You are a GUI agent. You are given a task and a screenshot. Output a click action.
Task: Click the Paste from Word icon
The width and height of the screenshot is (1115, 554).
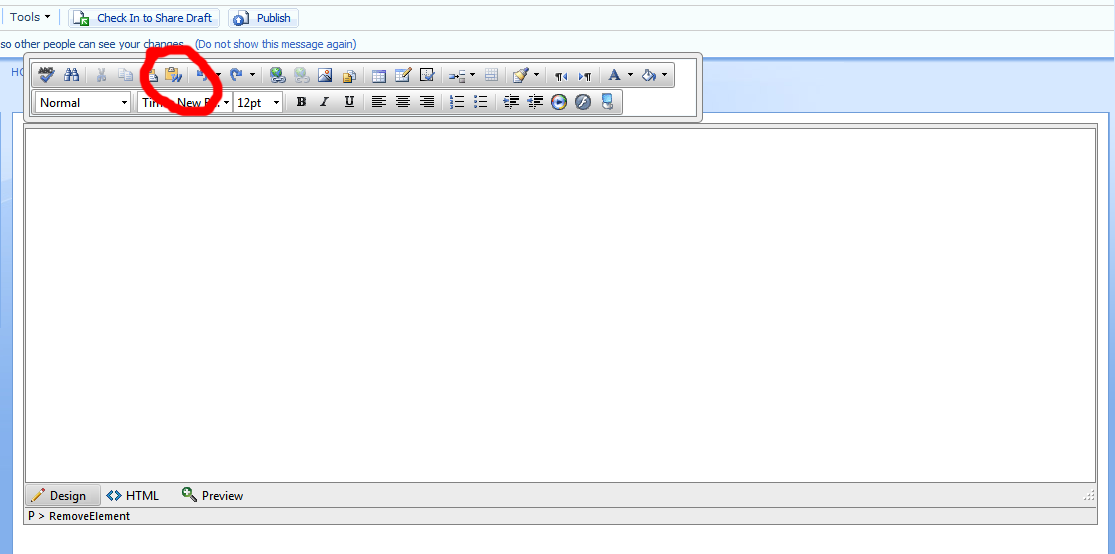(174, 75)
